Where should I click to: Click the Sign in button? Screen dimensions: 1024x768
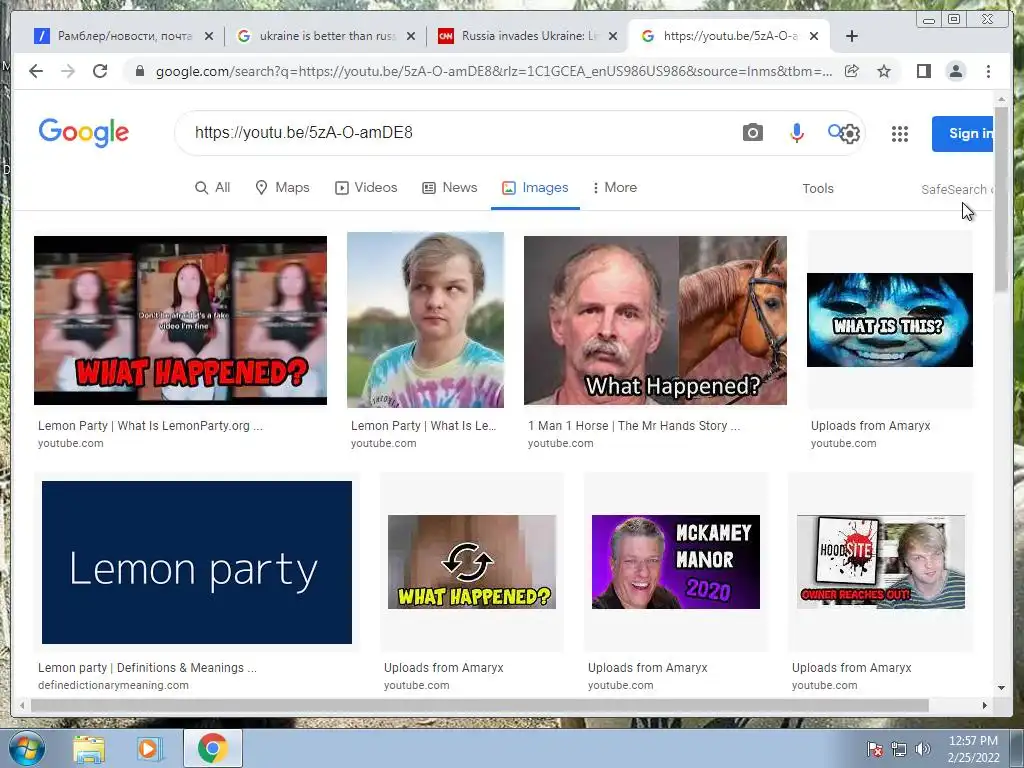[x=963, y=134]
